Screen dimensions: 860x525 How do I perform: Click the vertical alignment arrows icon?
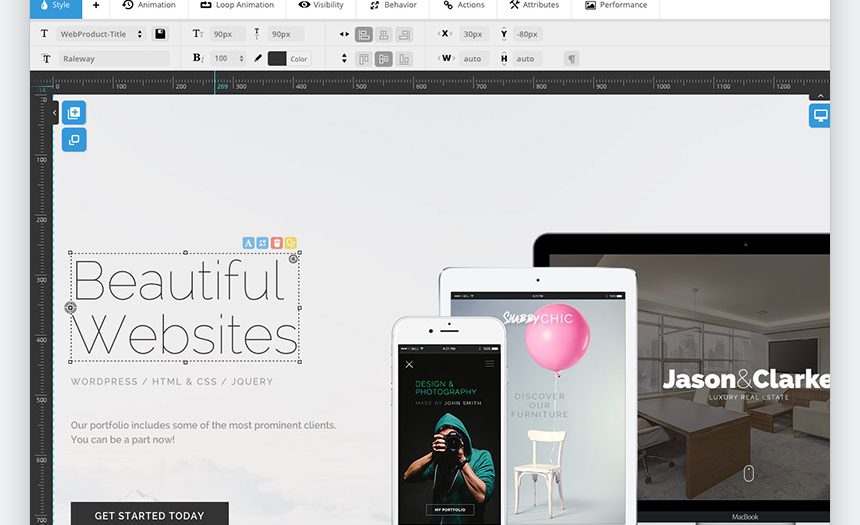tap(344, 58)
